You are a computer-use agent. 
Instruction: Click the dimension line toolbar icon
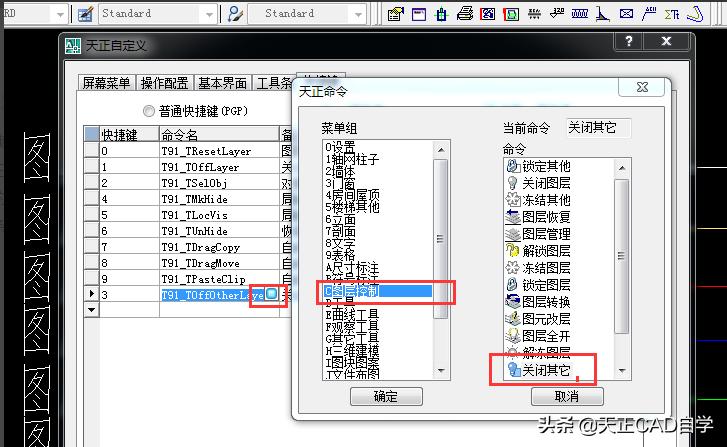tap(534, 14)
